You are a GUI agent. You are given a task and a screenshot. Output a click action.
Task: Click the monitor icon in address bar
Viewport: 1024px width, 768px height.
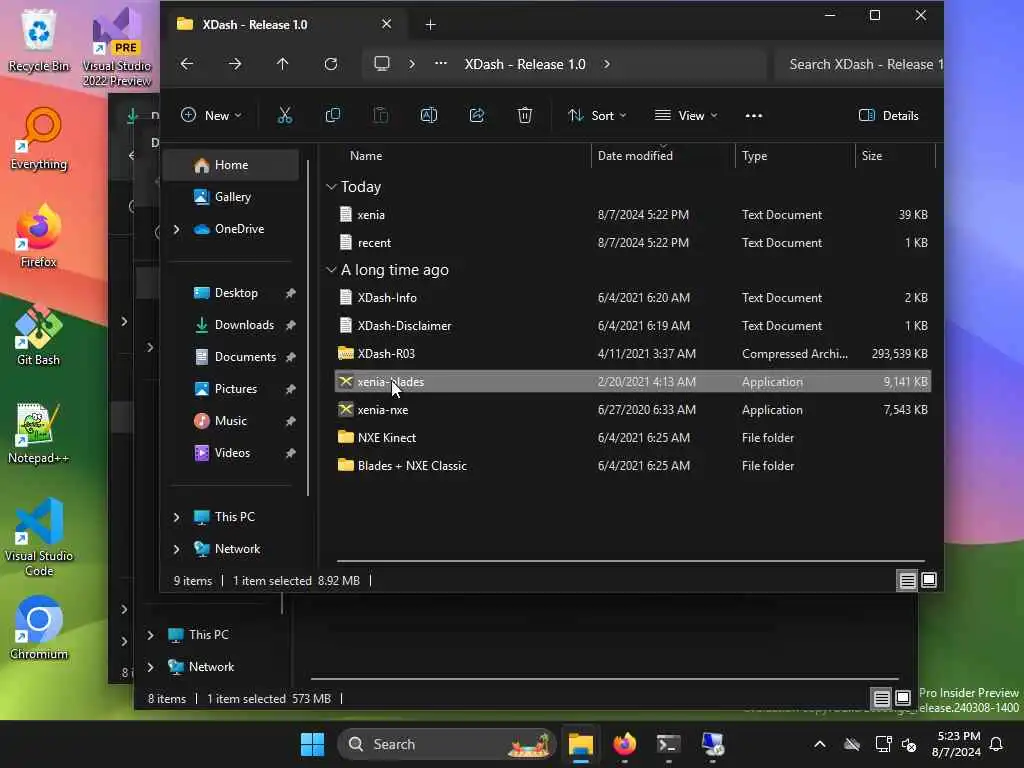pos(381,64)
